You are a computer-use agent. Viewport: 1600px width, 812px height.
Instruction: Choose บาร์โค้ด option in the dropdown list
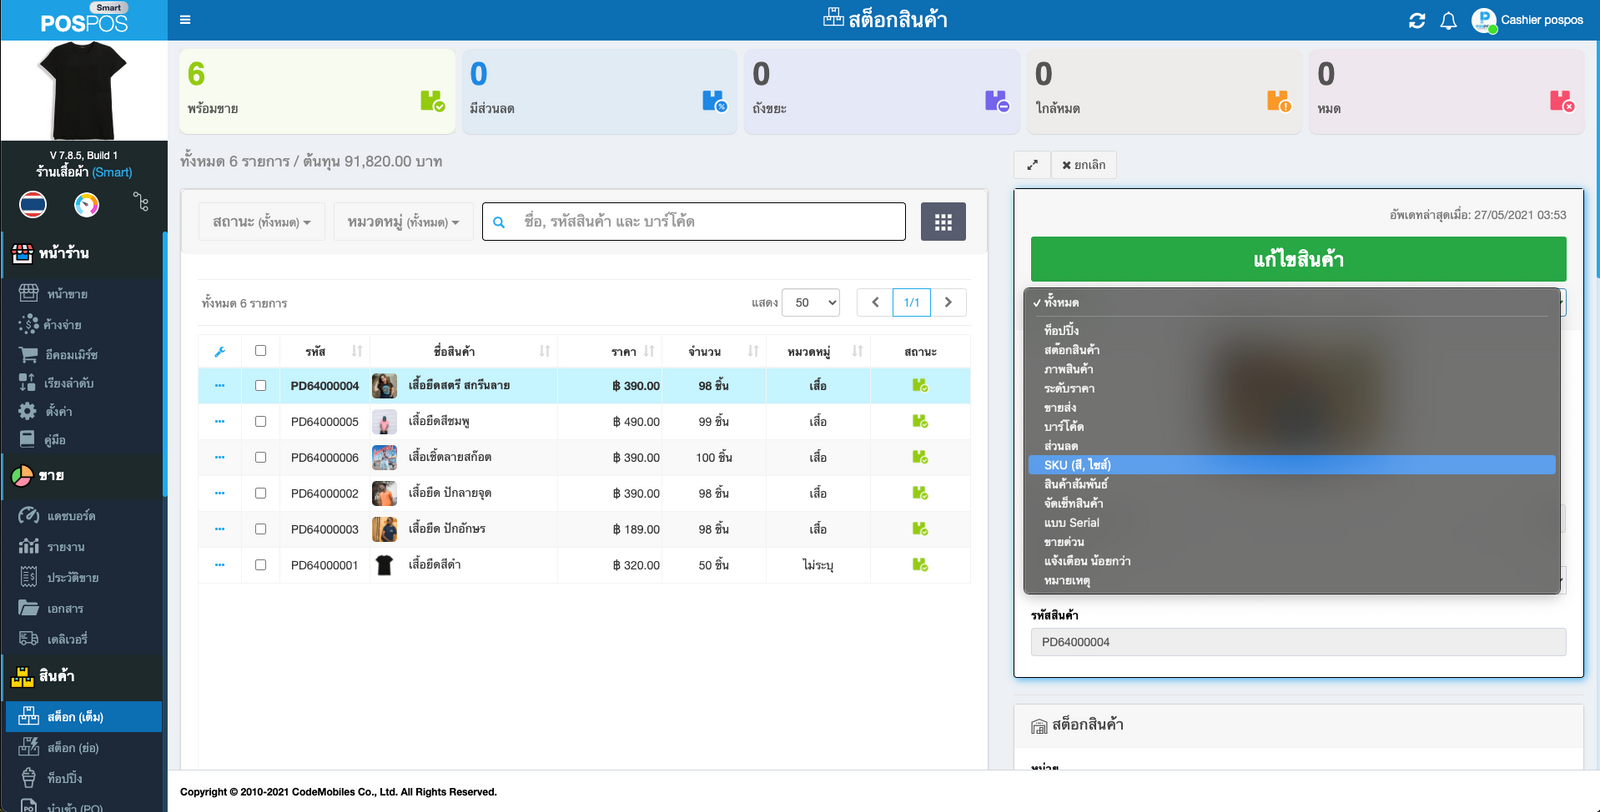pos(1064,427)
